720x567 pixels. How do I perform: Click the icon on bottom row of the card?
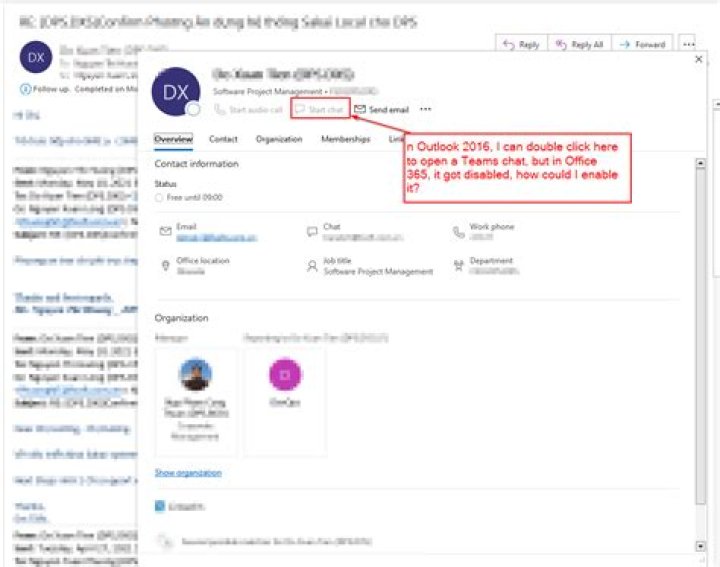(x=165, y=542)
